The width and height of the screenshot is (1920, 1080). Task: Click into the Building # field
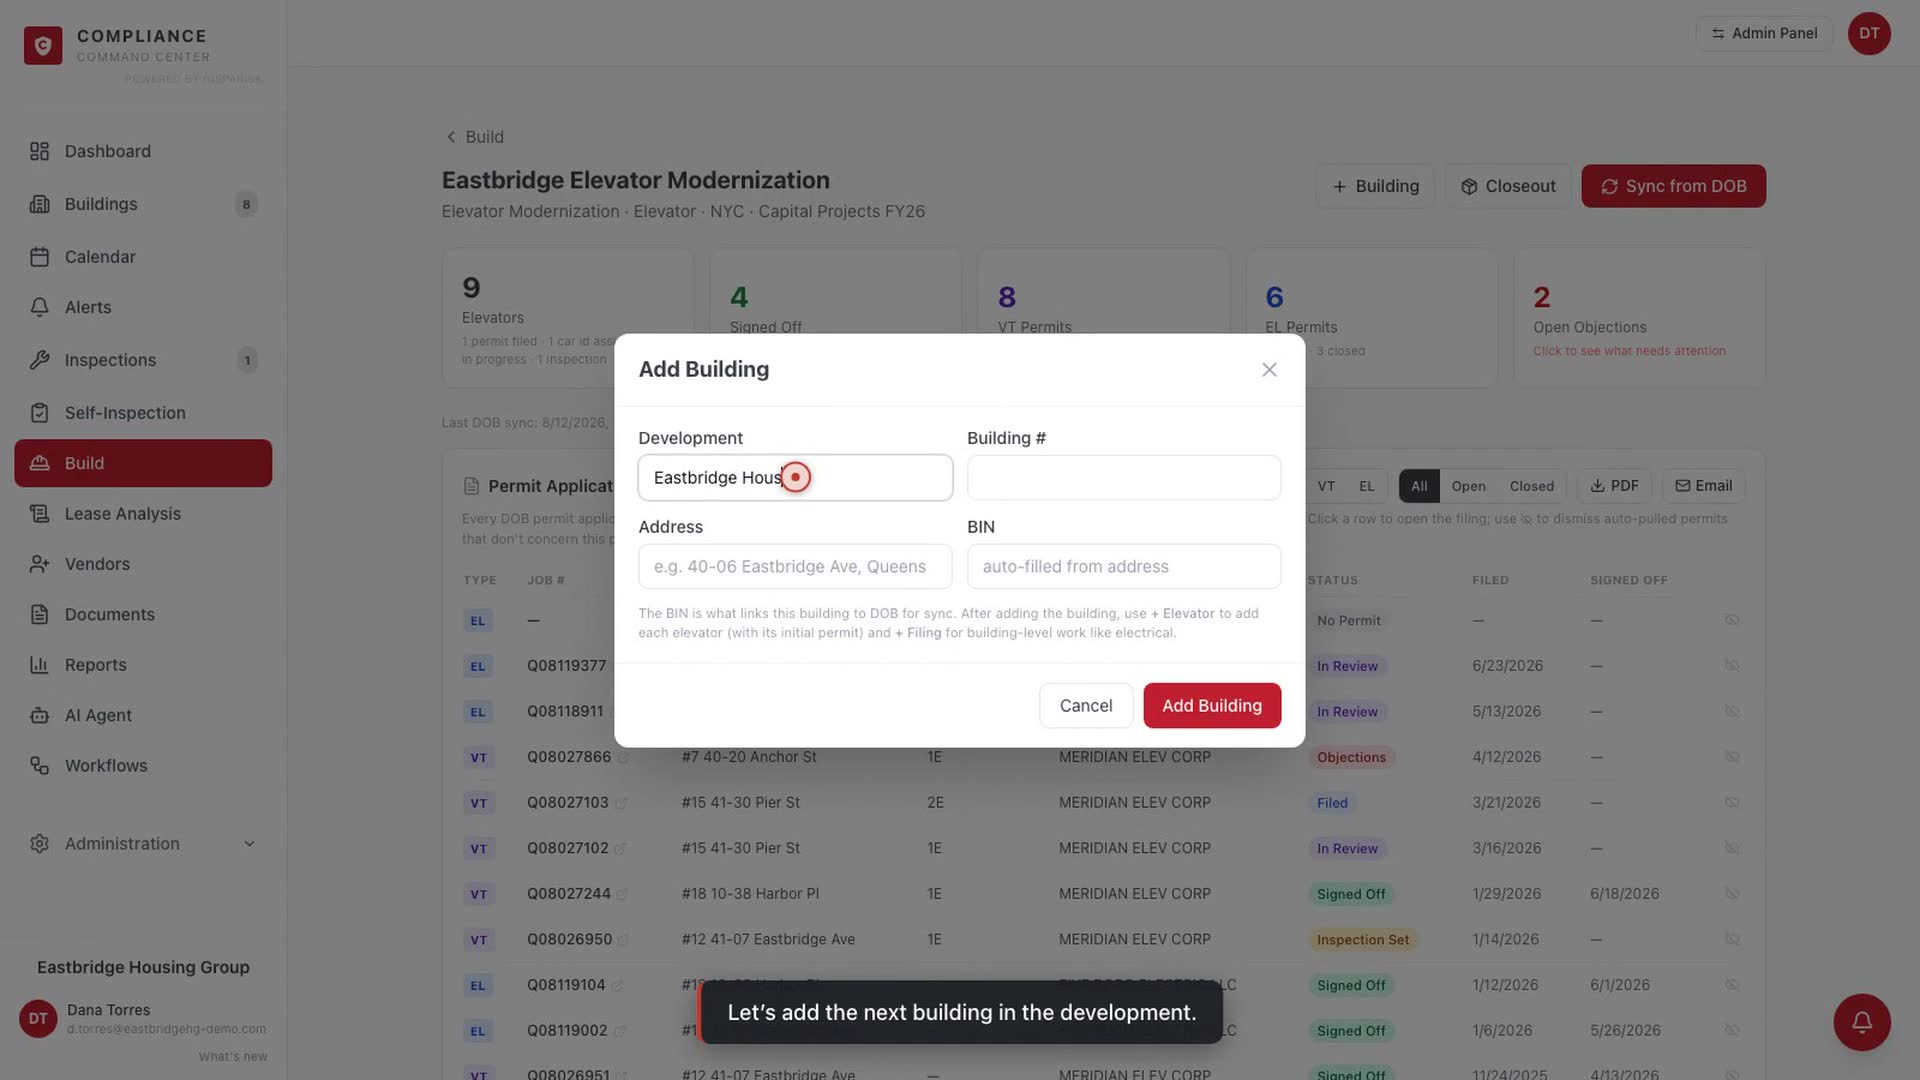click(1124, 478)
